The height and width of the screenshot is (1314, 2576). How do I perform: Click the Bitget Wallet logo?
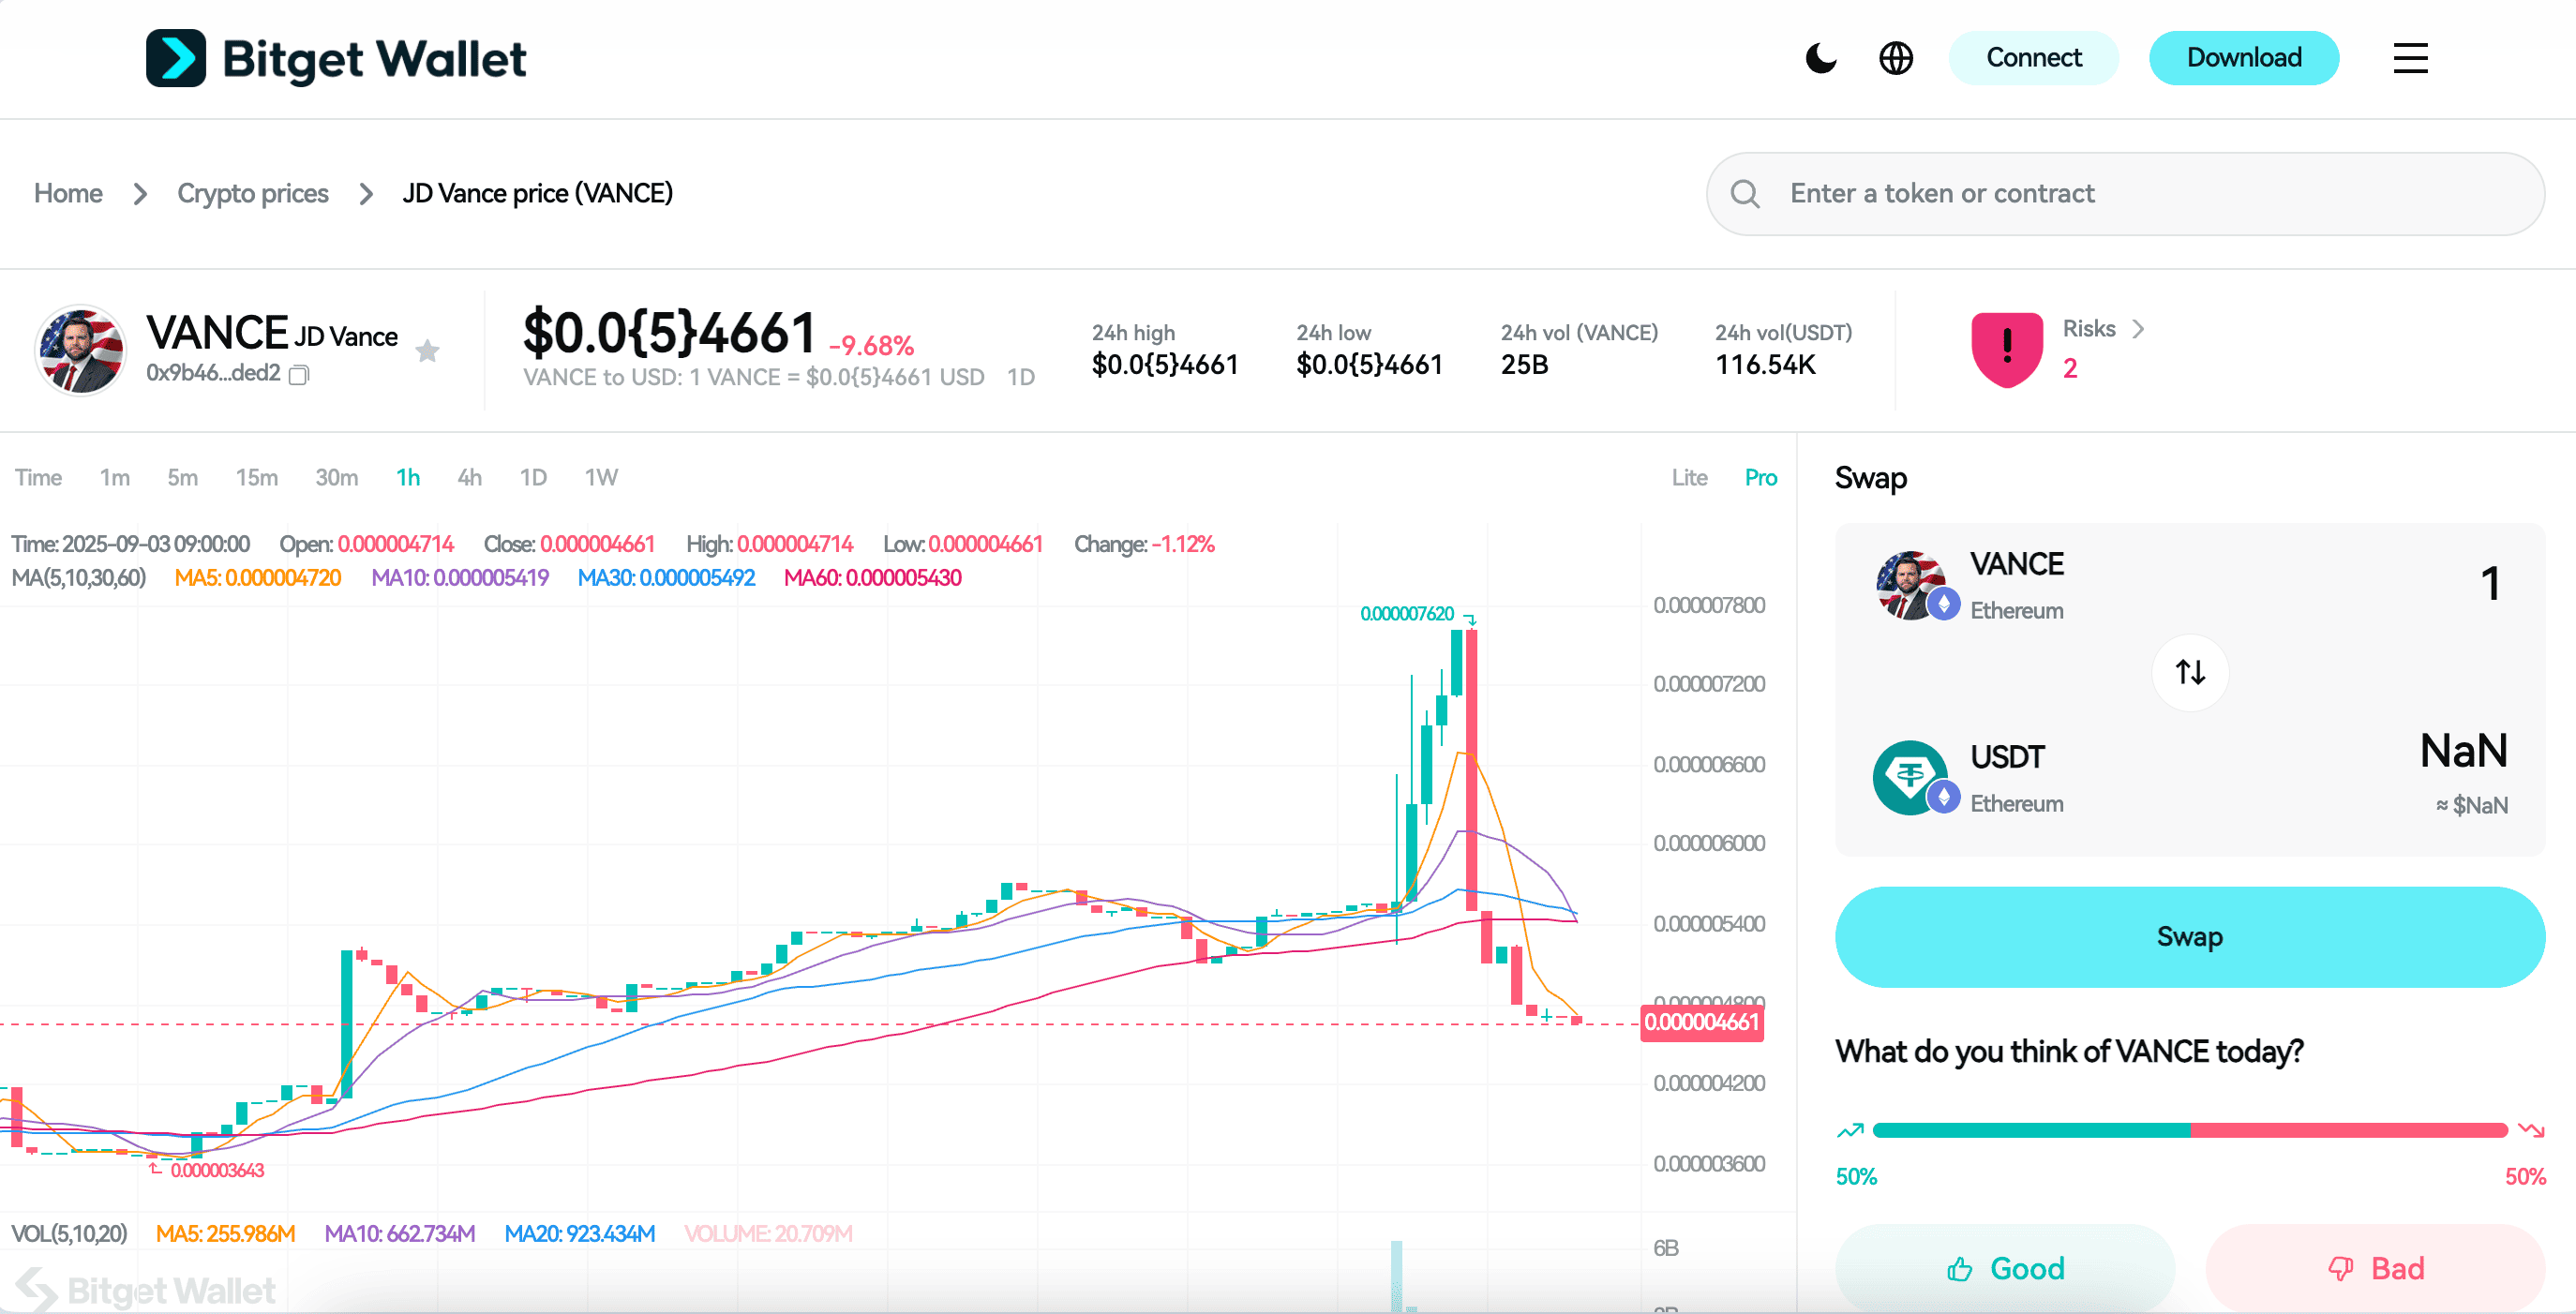point(335,58)
